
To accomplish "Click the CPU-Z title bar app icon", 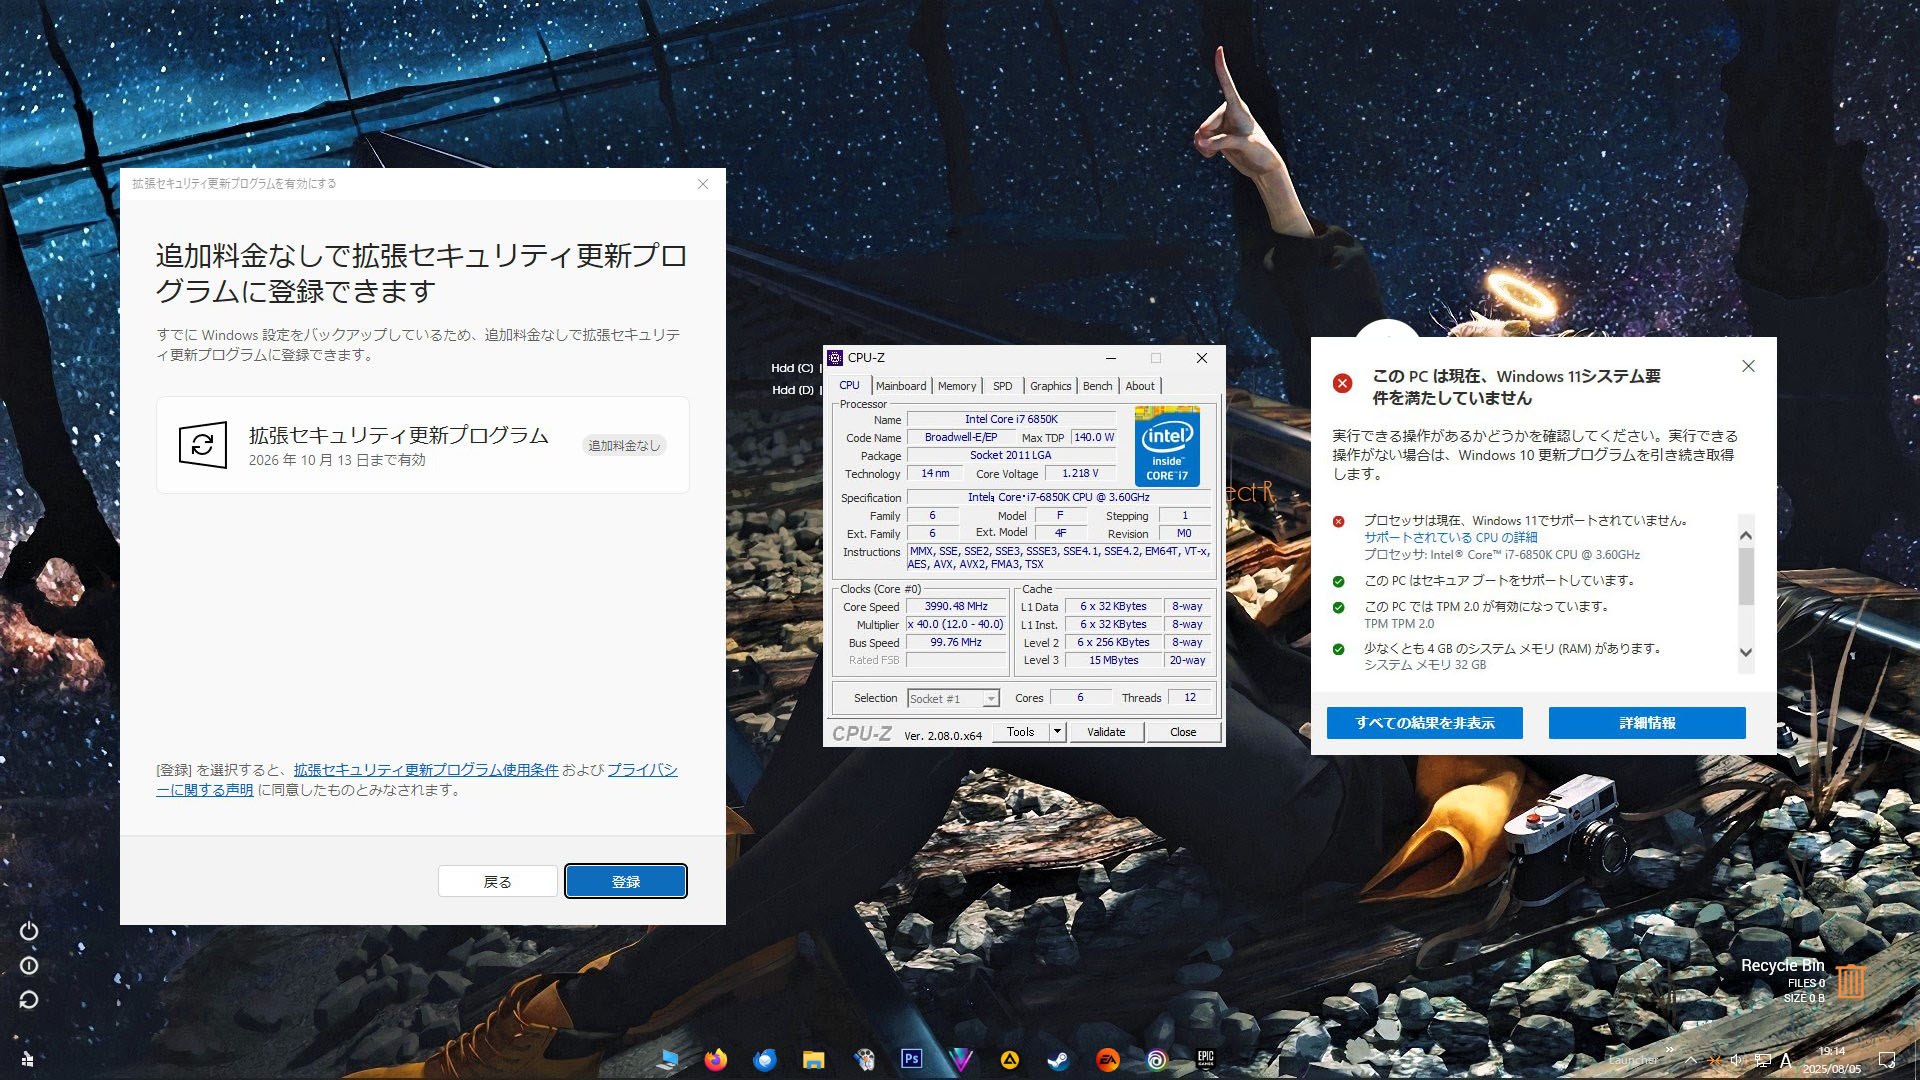I will tap(835, 358).
